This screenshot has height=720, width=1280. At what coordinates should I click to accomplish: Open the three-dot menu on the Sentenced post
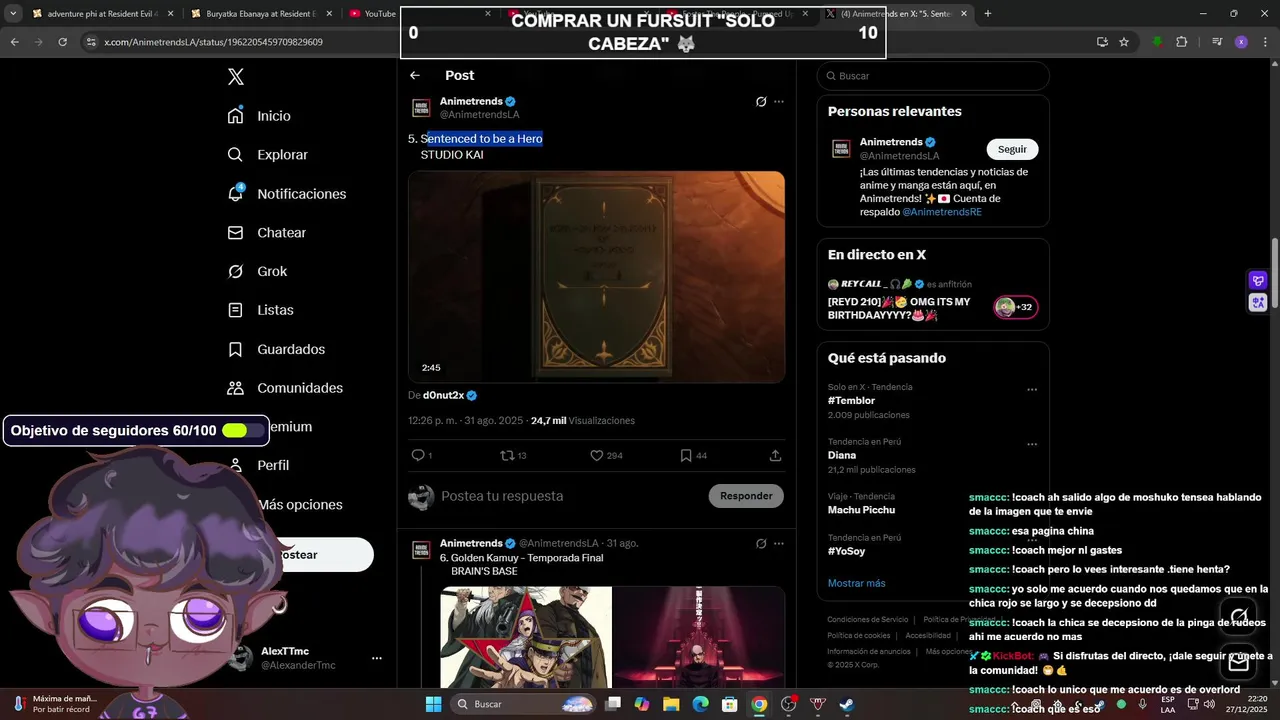(x=779, y=102)
